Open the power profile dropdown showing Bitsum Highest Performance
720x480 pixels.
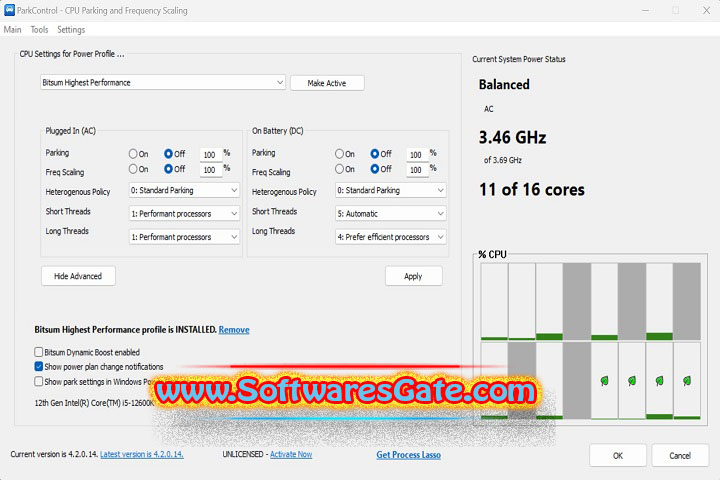[163, 83]
